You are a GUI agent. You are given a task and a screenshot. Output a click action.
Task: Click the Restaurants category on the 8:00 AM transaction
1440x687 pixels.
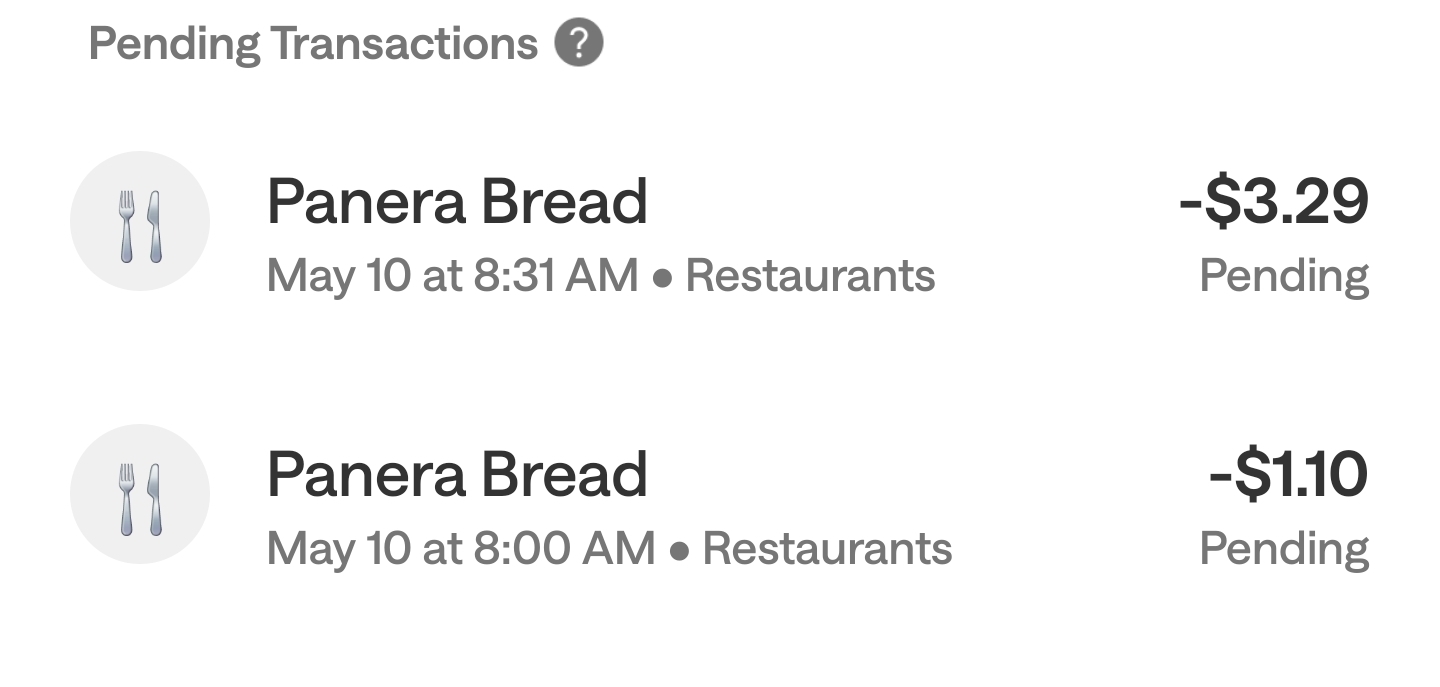click(x=827, y=548)
